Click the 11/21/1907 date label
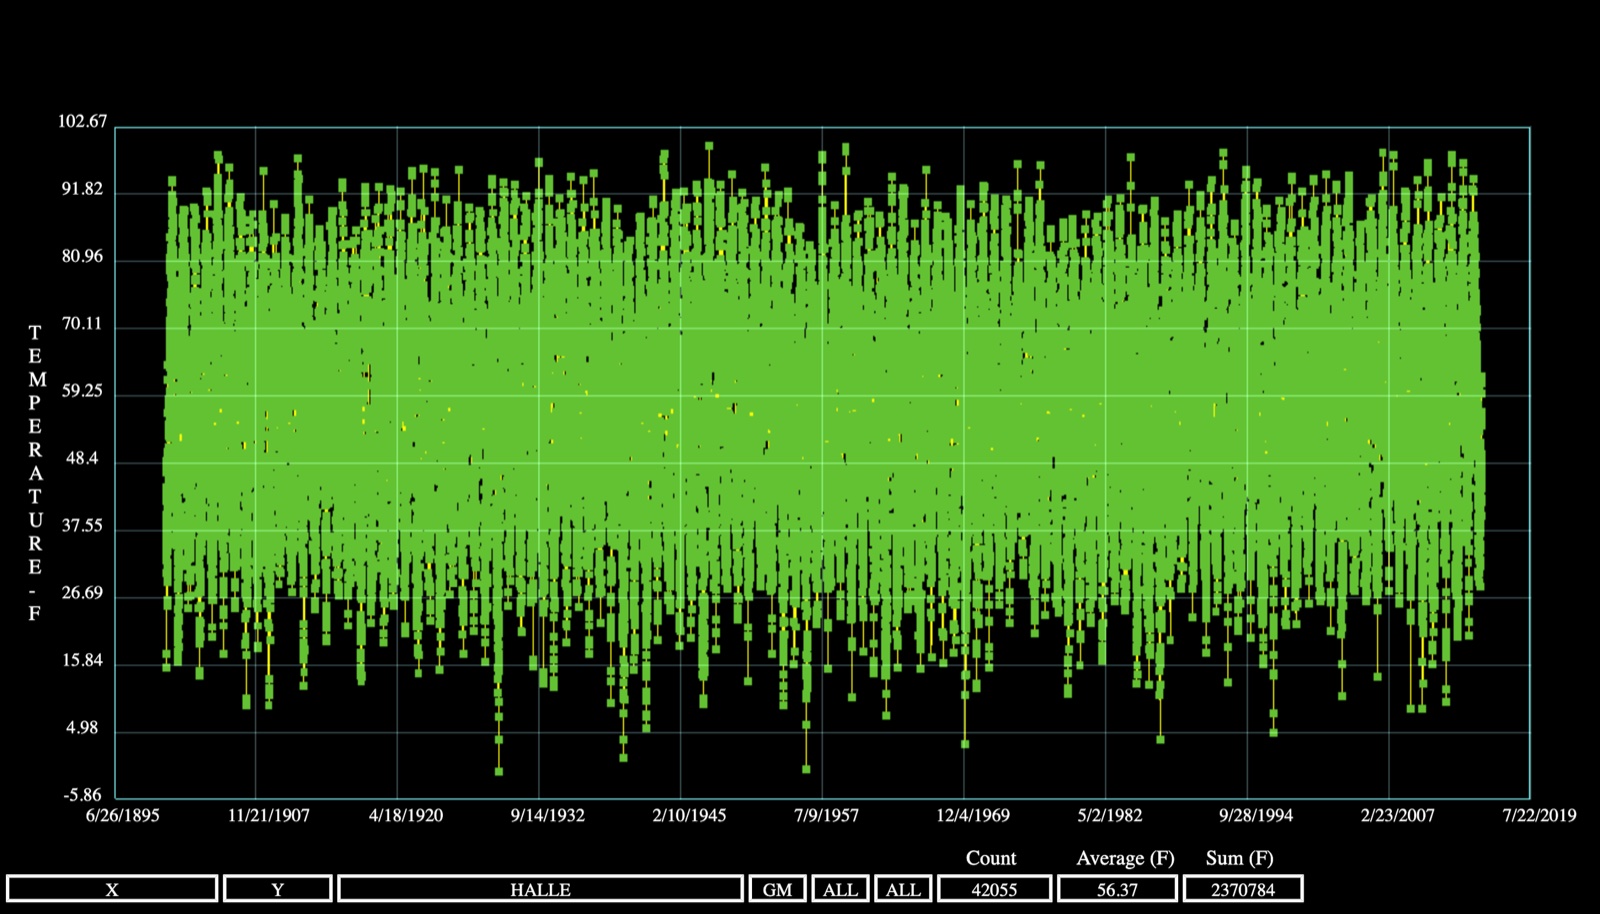 (269, 815)
